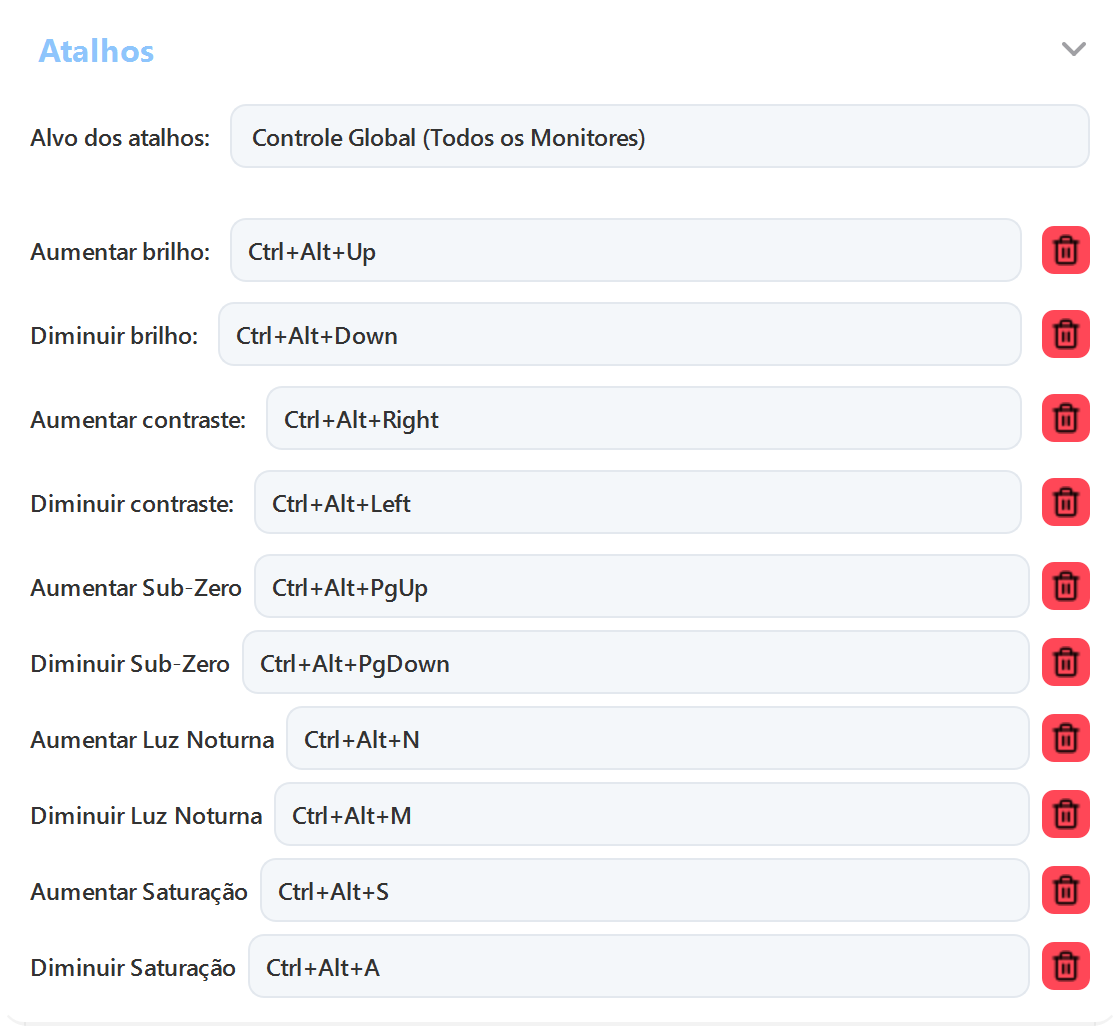This screenshot has height=1026, width=1120.
Task: Click the 'Aumentar Saturação' label
Action: [139, 892]
